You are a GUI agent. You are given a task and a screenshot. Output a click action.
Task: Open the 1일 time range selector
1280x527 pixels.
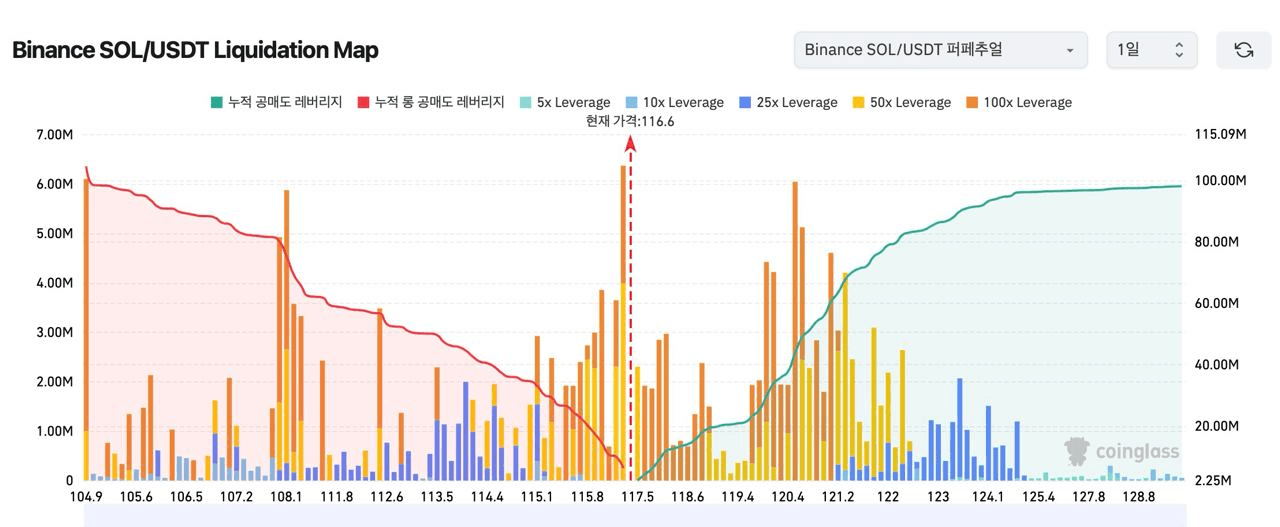[1151, 50]
